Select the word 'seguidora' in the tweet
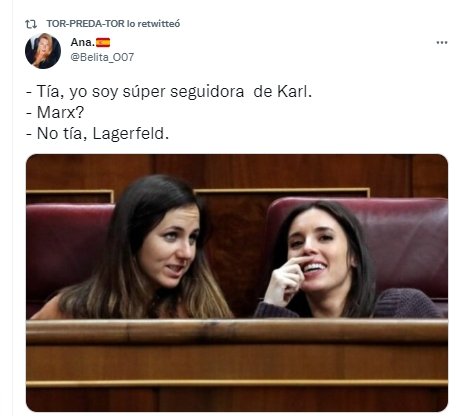 pos(207,92)
